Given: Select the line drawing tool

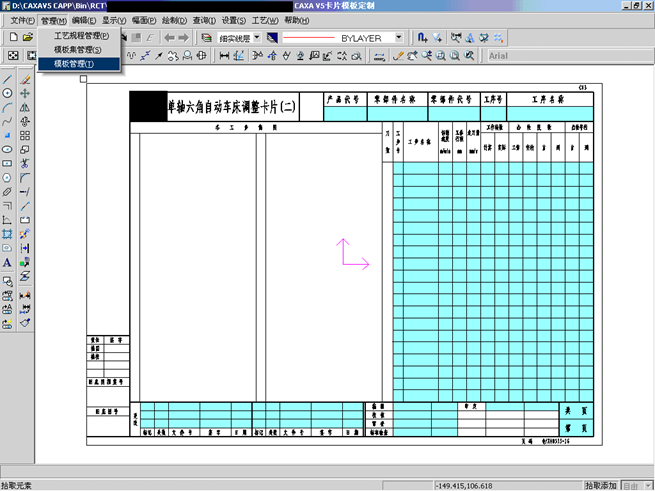Looking at the screenshot, I should point(8,78).
